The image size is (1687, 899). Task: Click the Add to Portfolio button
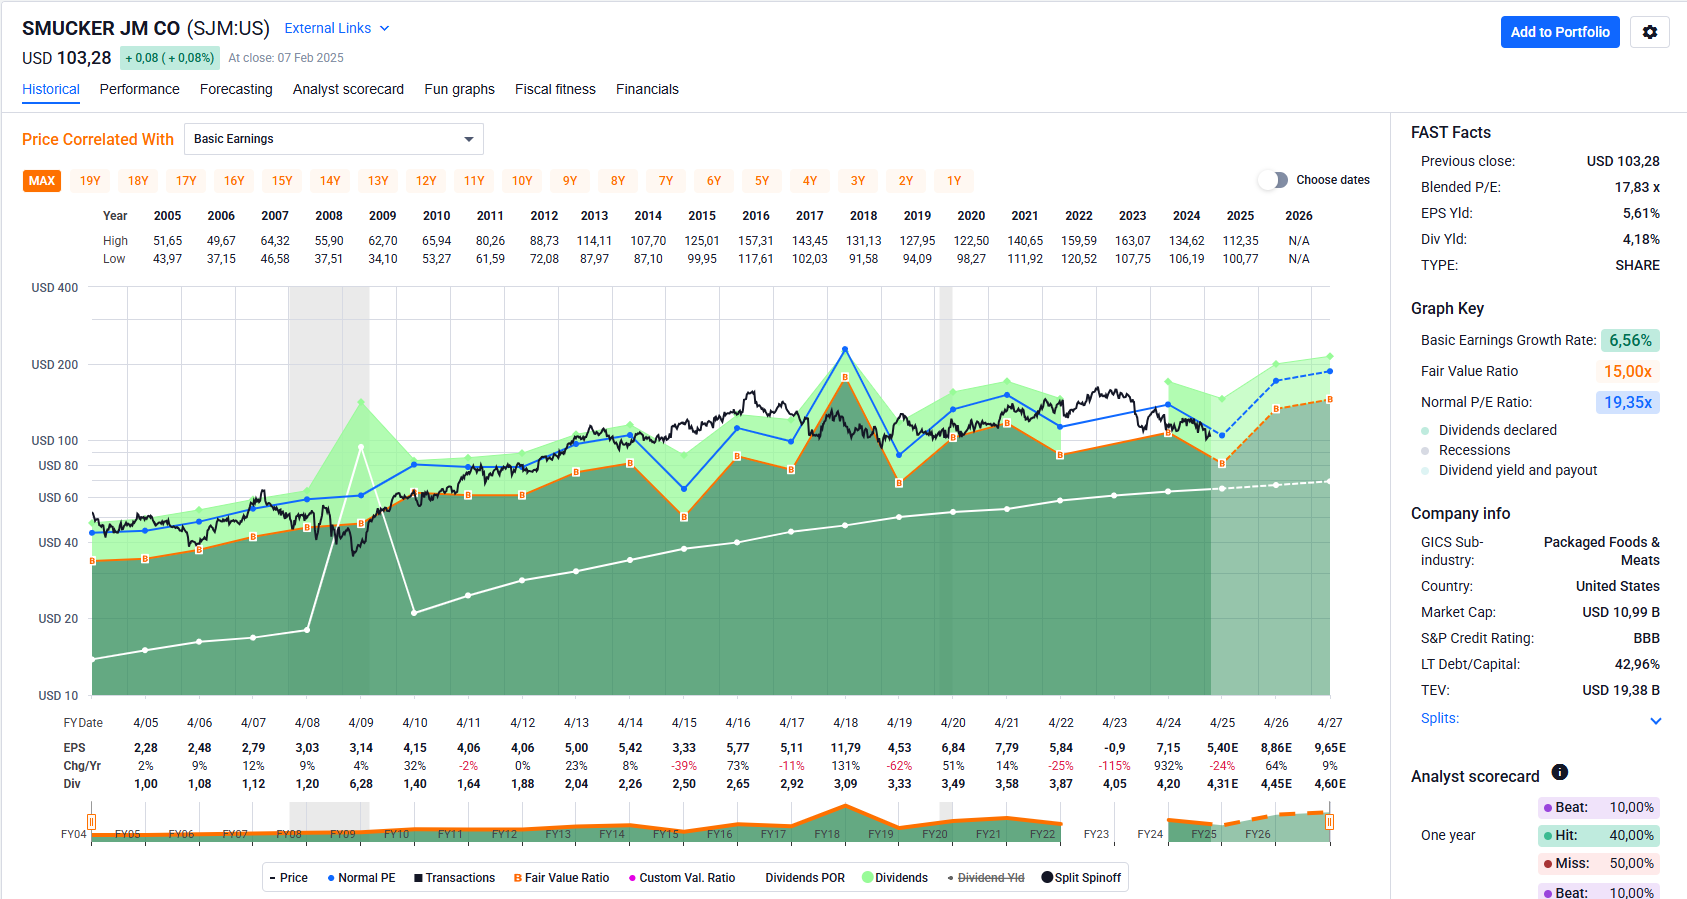pos(1559,32)
